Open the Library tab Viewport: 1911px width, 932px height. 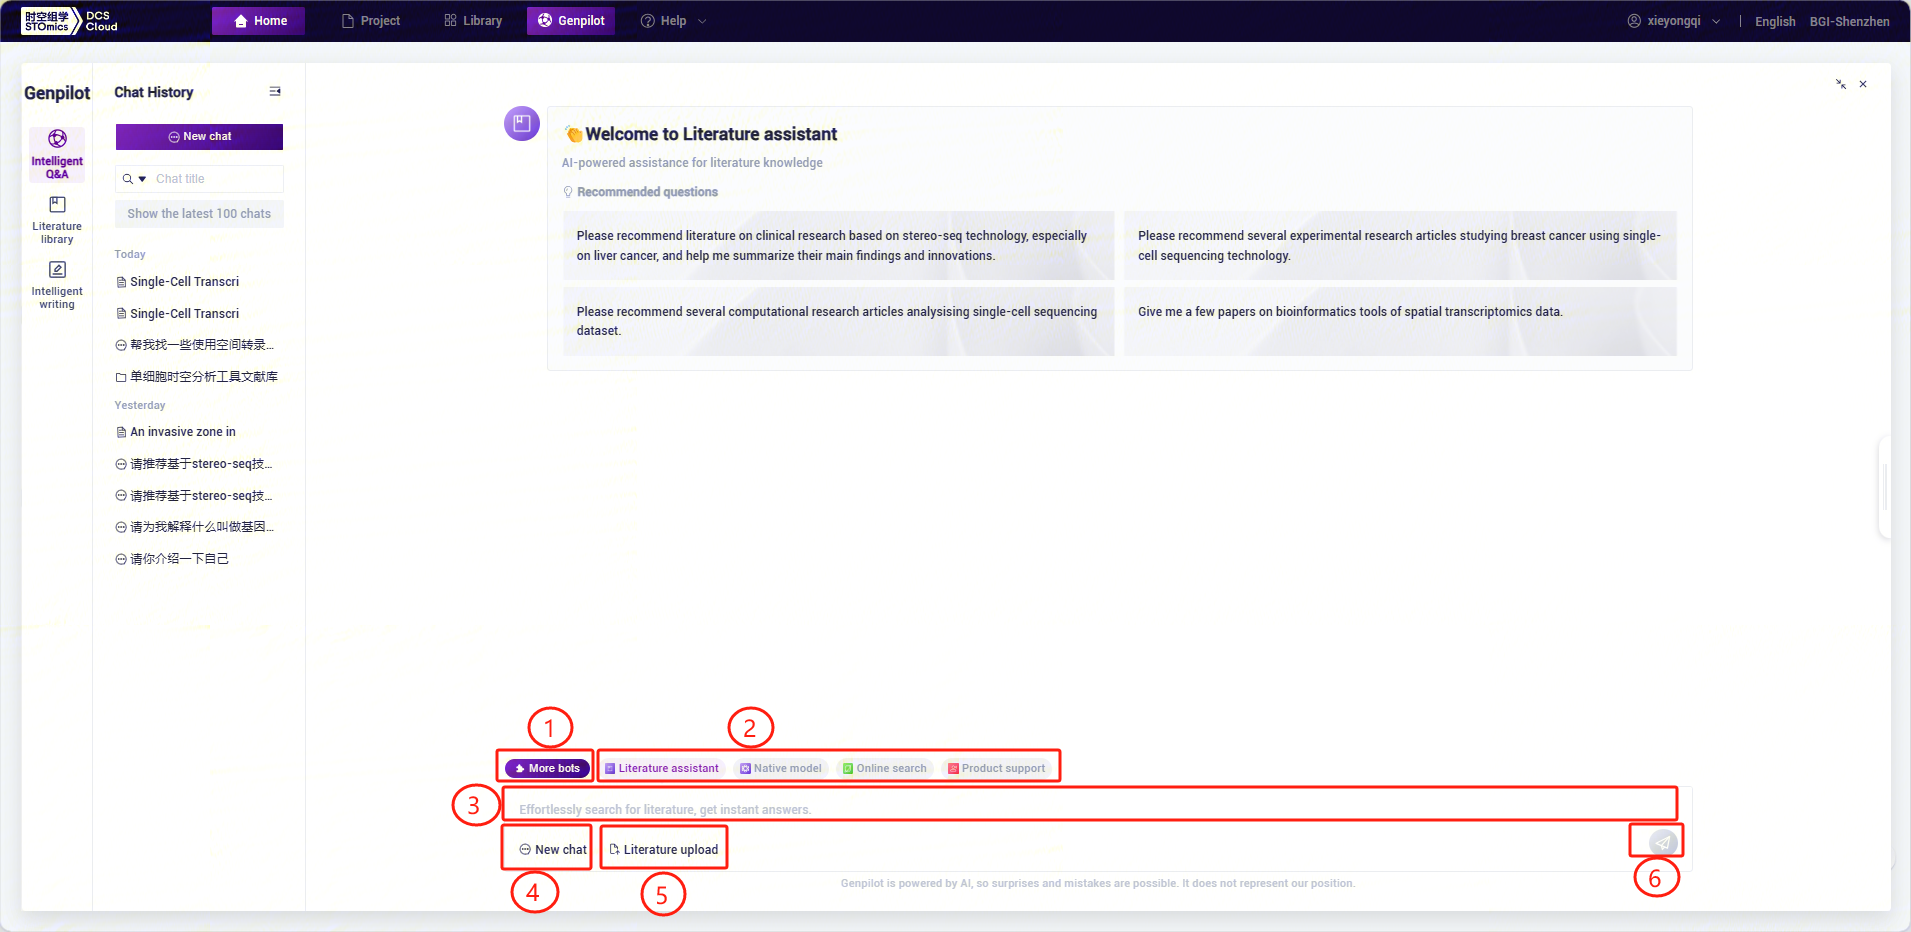click(x=473, y=21)
